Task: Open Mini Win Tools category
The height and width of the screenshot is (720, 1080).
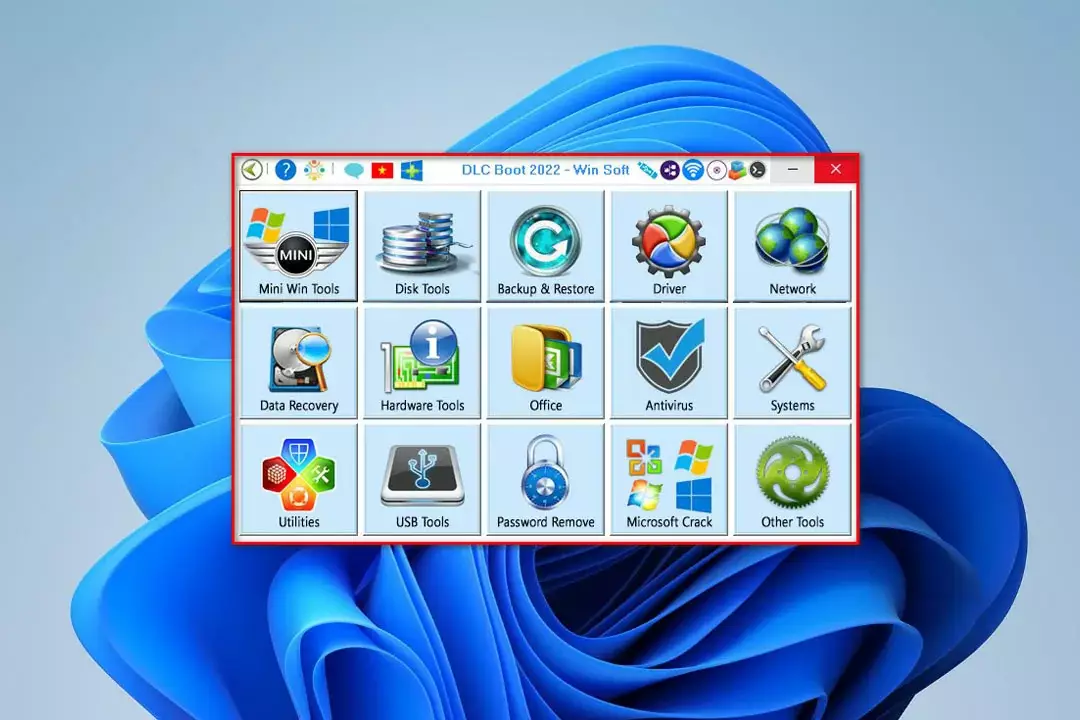Action: (298, 246)
